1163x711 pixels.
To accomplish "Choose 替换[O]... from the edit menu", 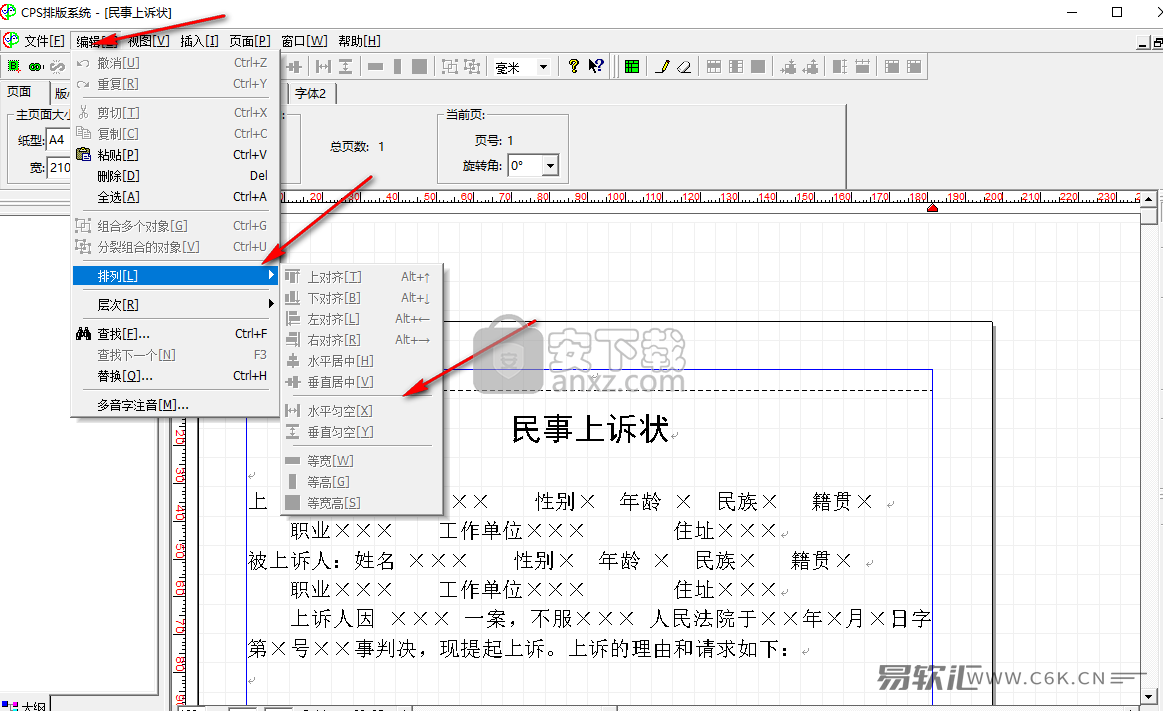I will [175, 376].
